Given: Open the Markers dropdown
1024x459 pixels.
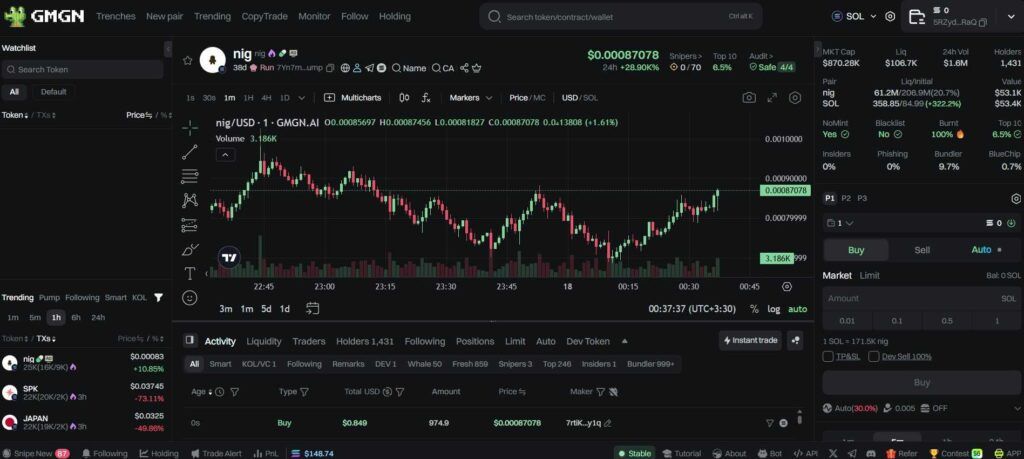Looking at the screenshot, I should tap(471, 98).
